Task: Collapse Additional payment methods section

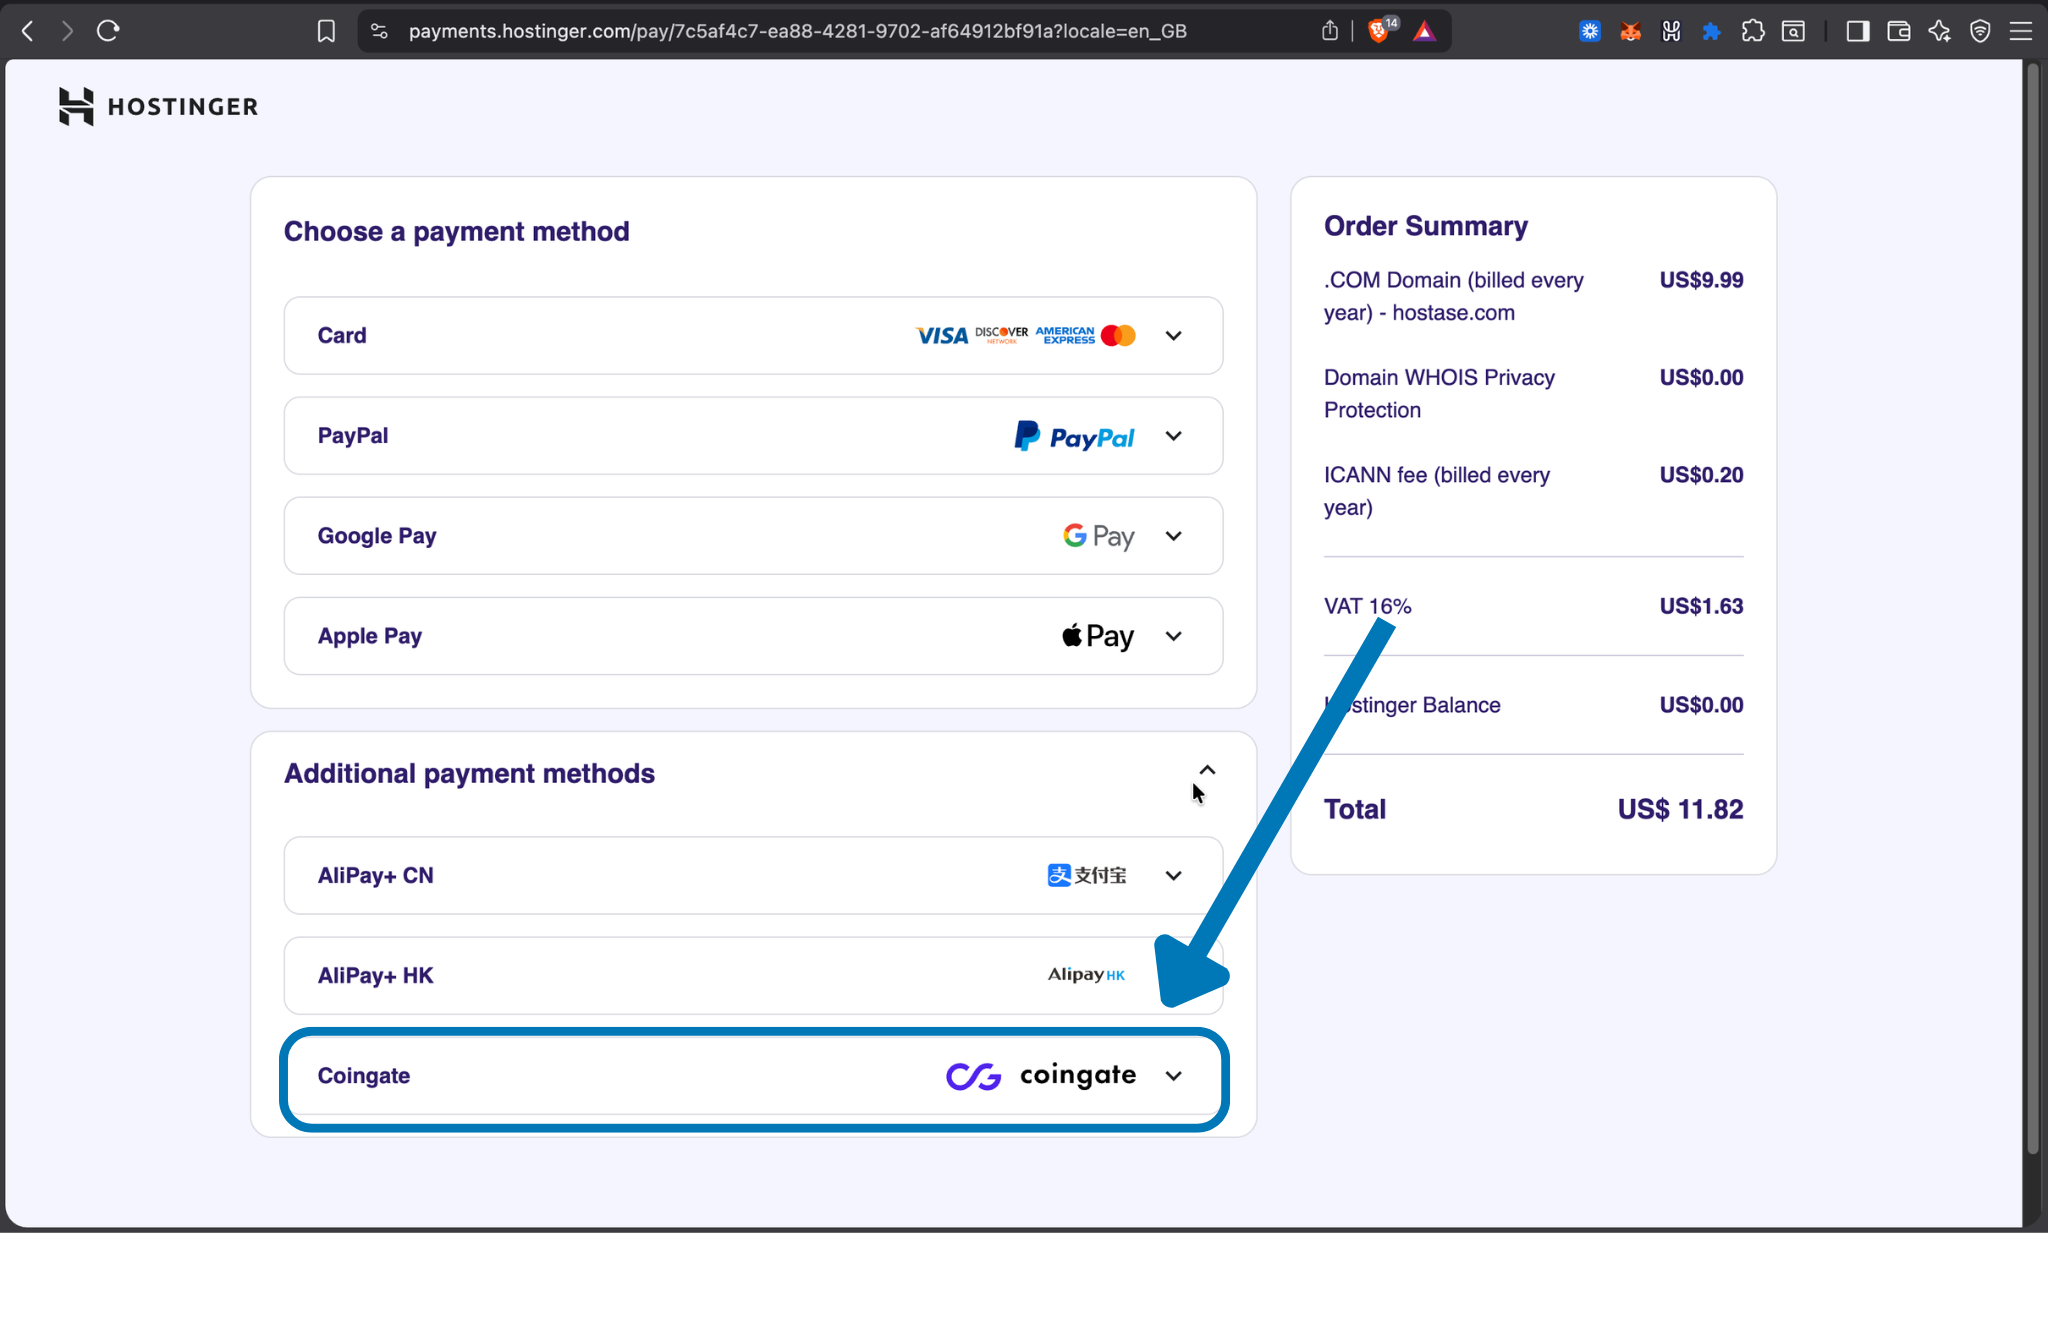Action: click(x=1207, y=770)
